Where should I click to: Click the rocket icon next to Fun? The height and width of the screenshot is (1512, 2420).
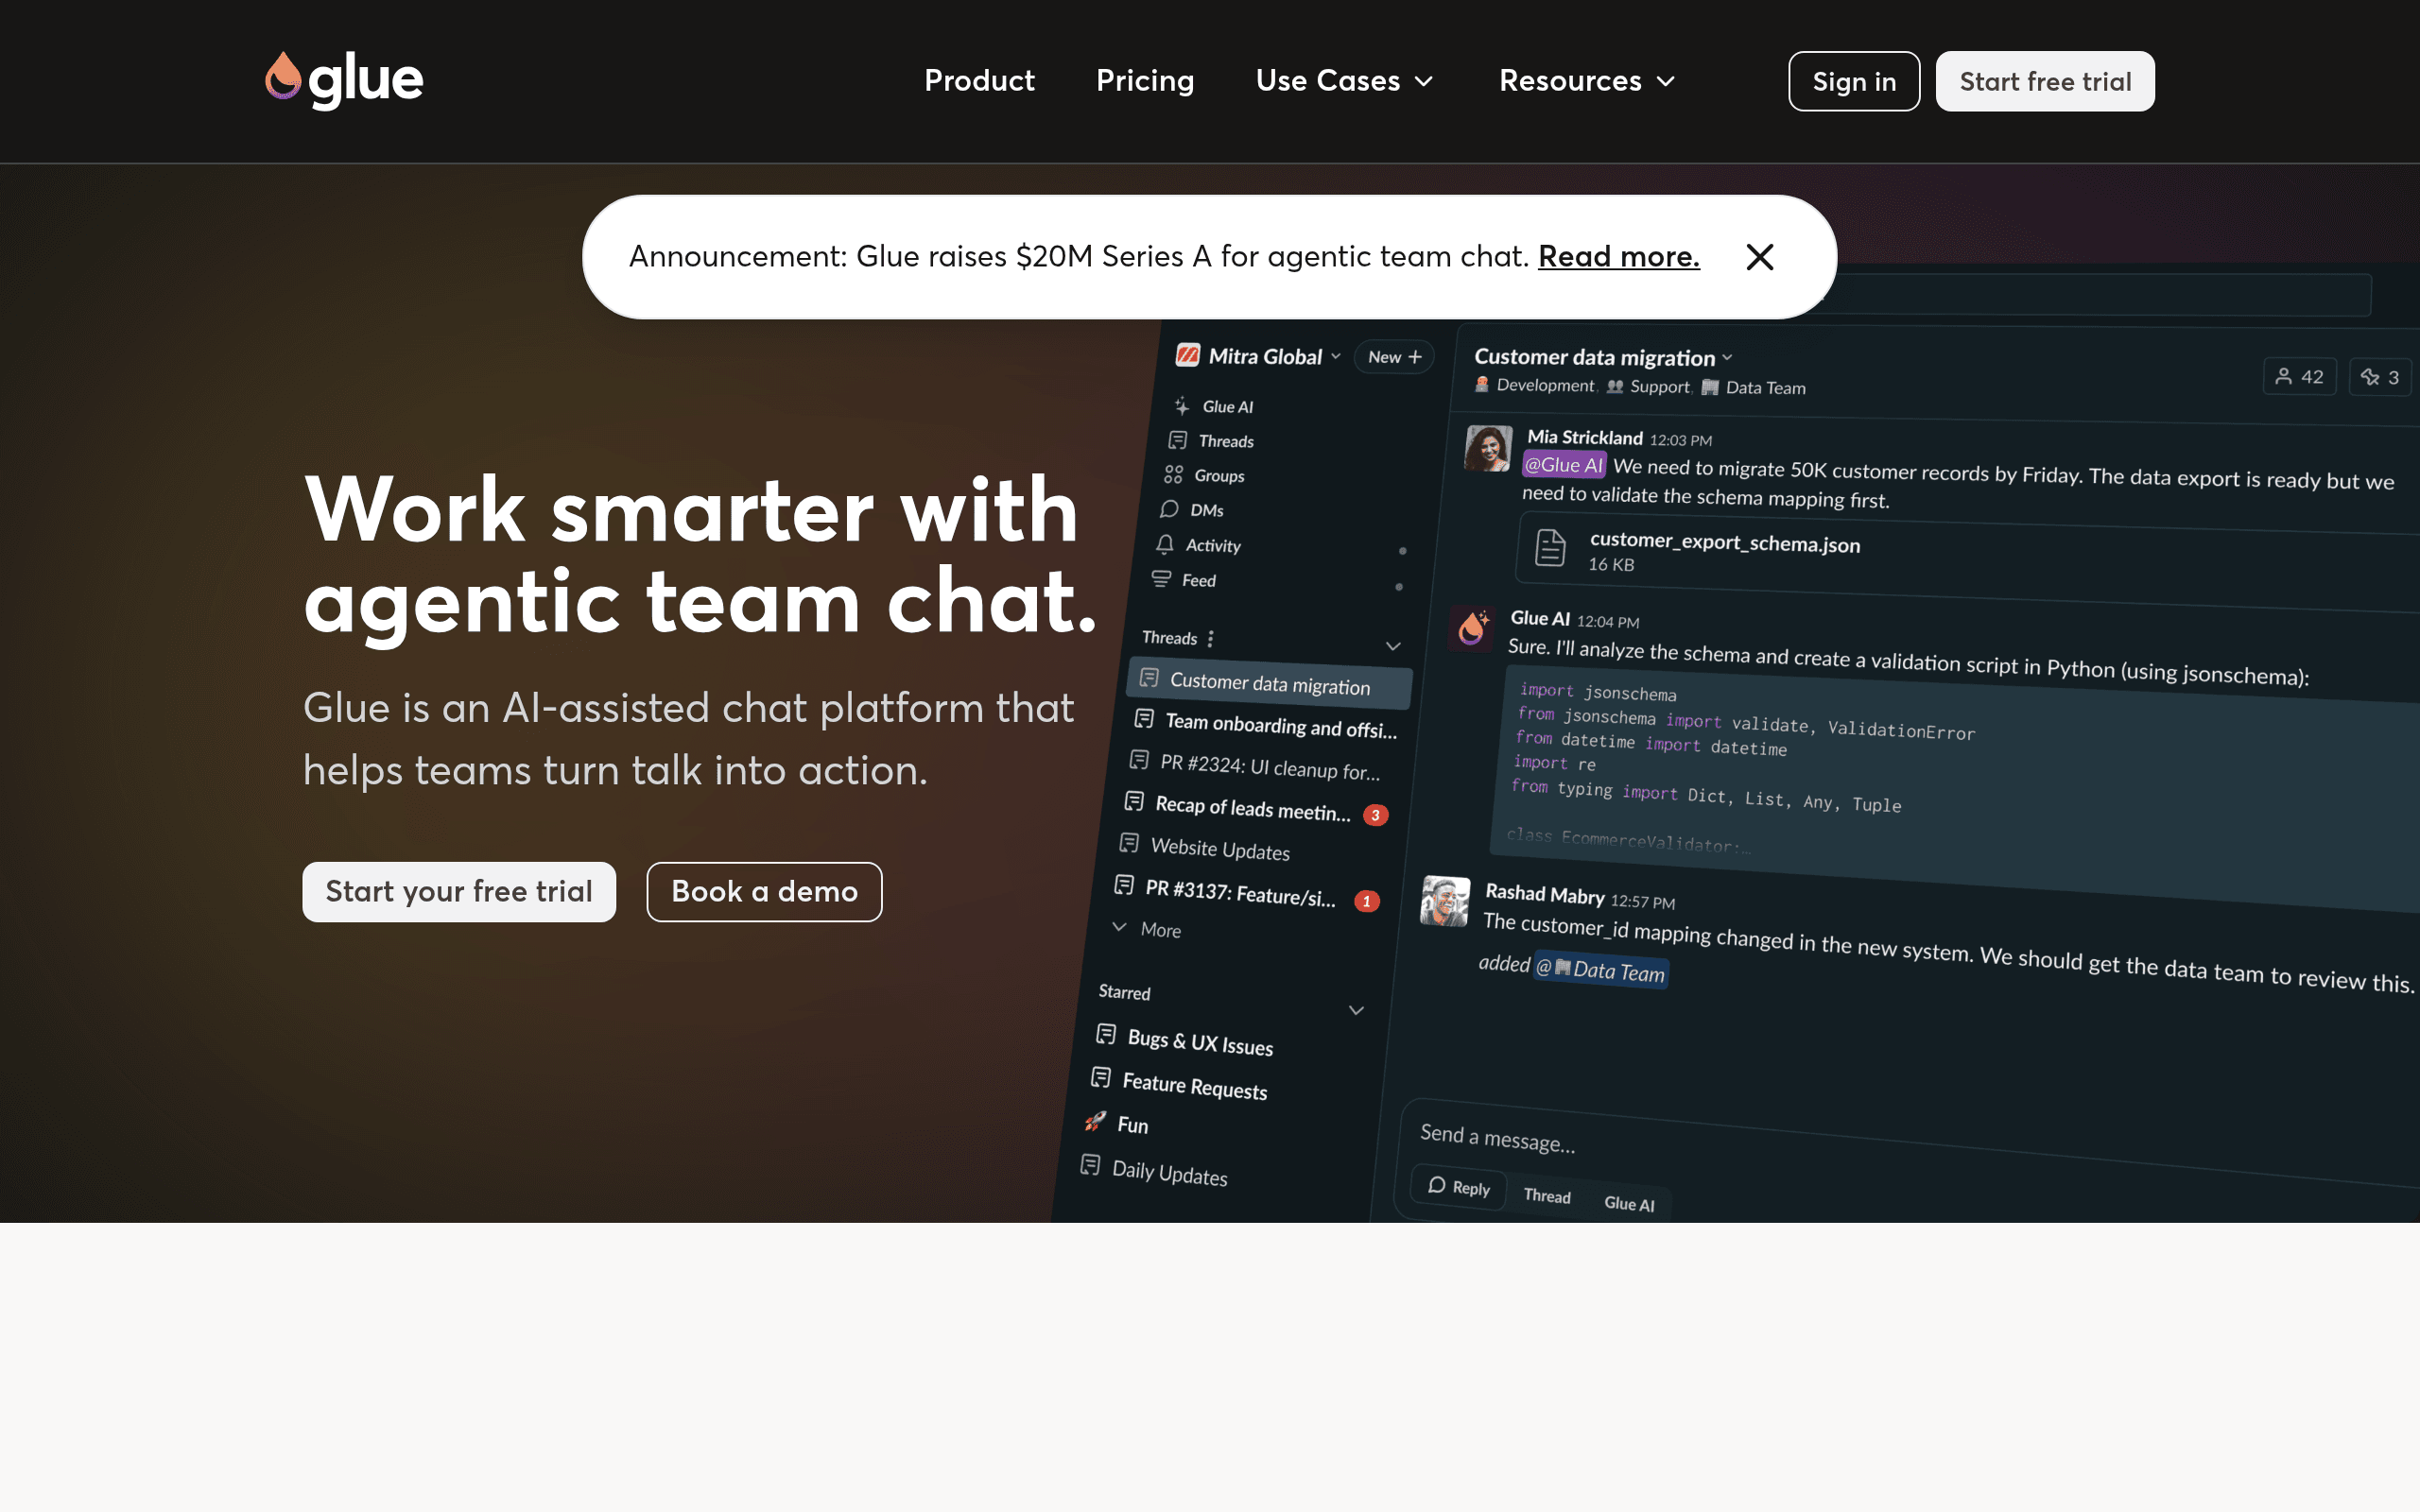pyautogui.click(x=1095, y=1121)
